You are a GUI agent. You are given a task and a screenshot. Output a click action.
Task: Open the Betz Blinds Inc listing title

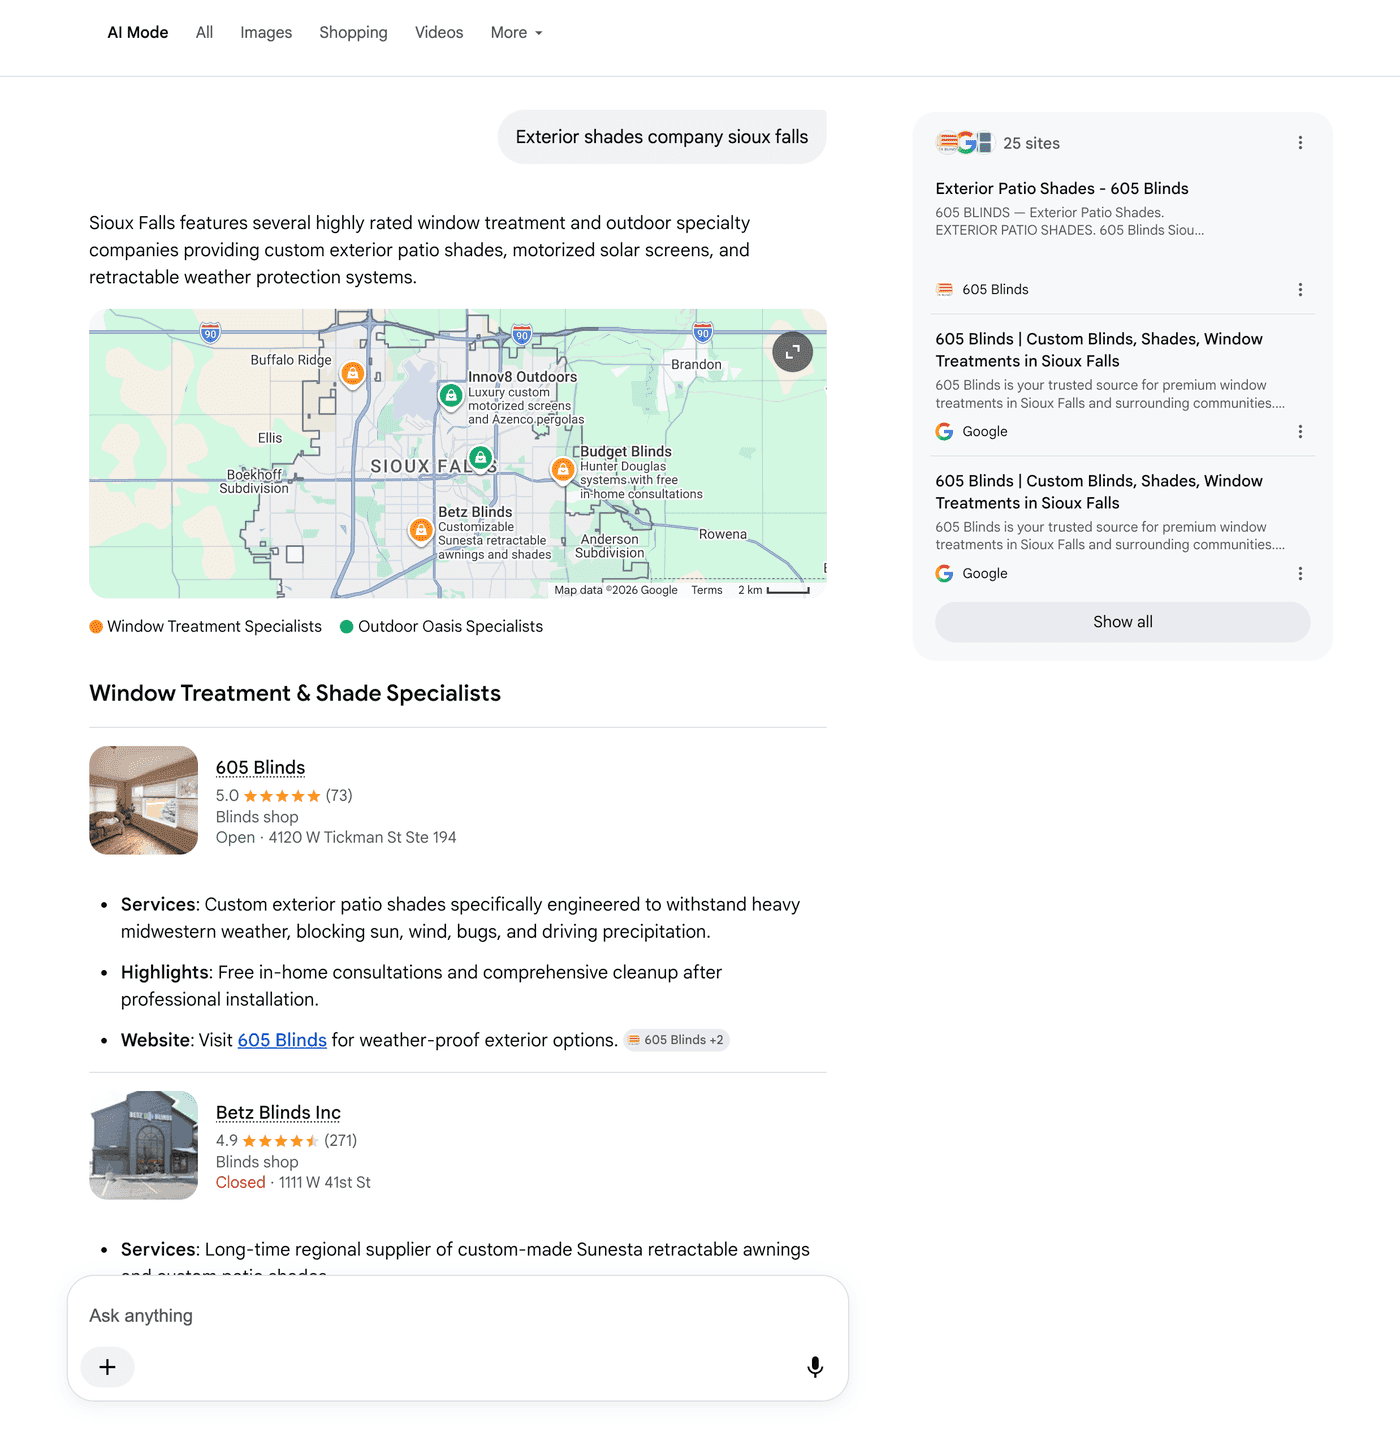tap(278, 1113)
